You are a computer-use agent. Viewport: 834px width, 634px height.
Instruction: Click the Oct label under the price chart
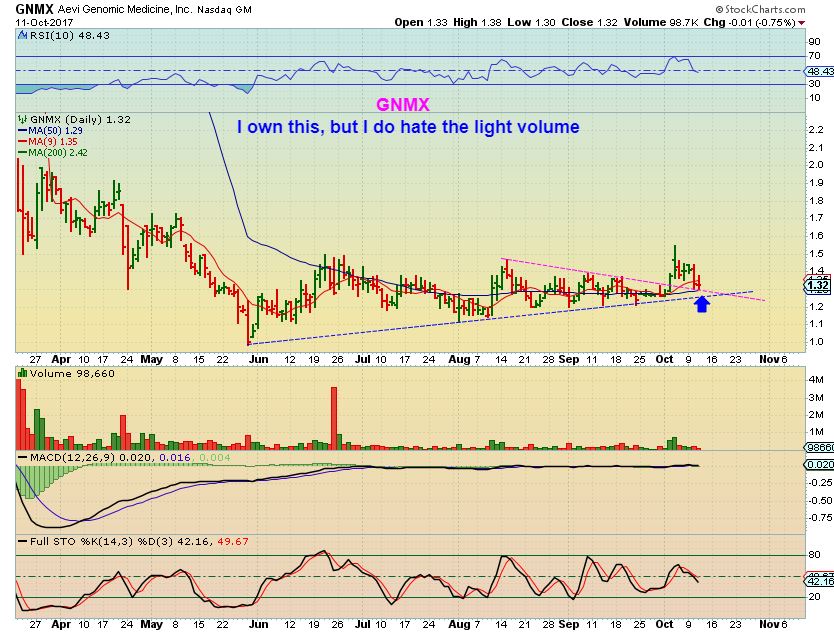(x=664, y=360)
